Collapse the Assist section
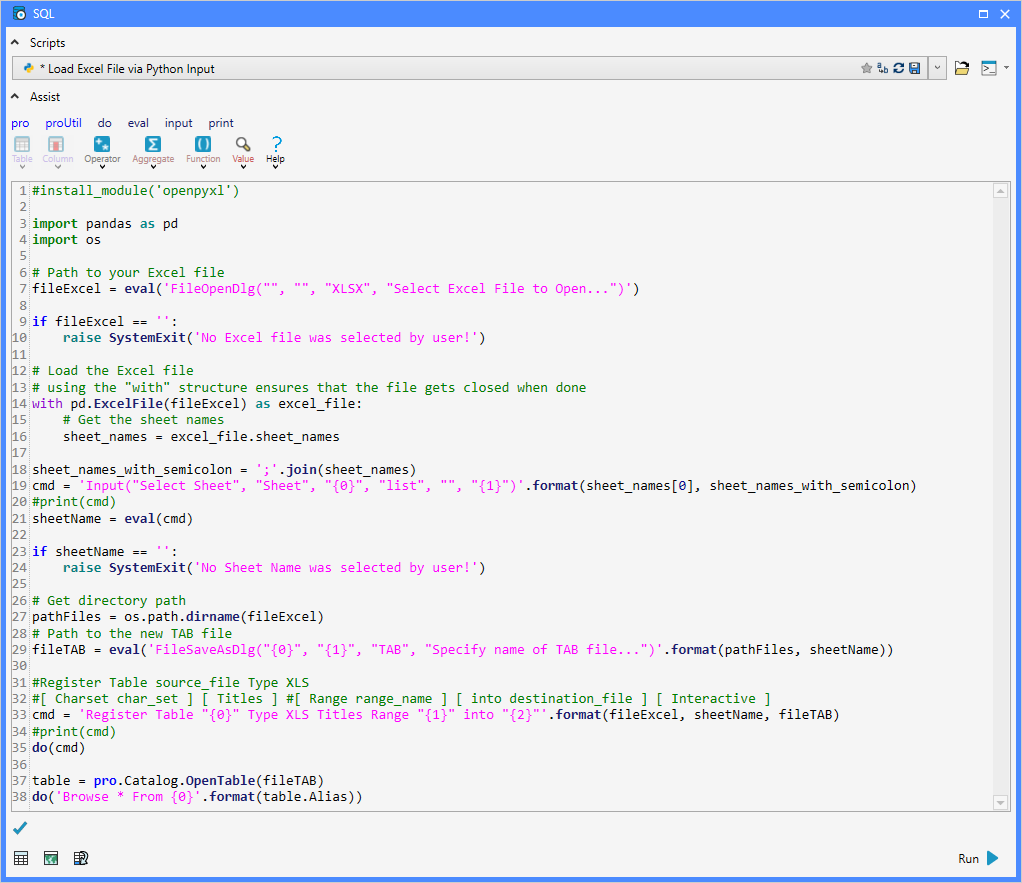The image size is (1022, 883). 15,97
